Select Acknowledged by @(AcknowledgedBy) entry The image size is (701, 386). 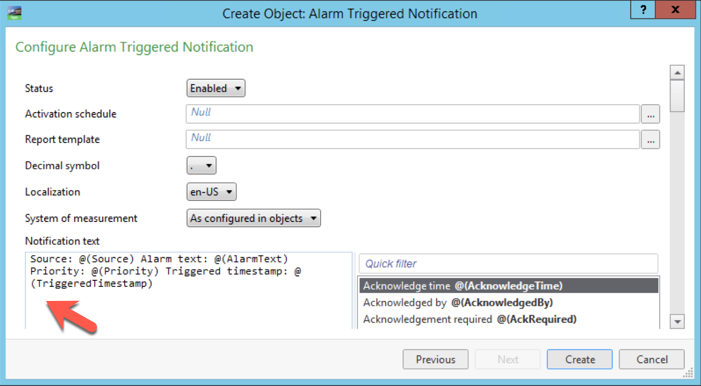pos(509,303)
